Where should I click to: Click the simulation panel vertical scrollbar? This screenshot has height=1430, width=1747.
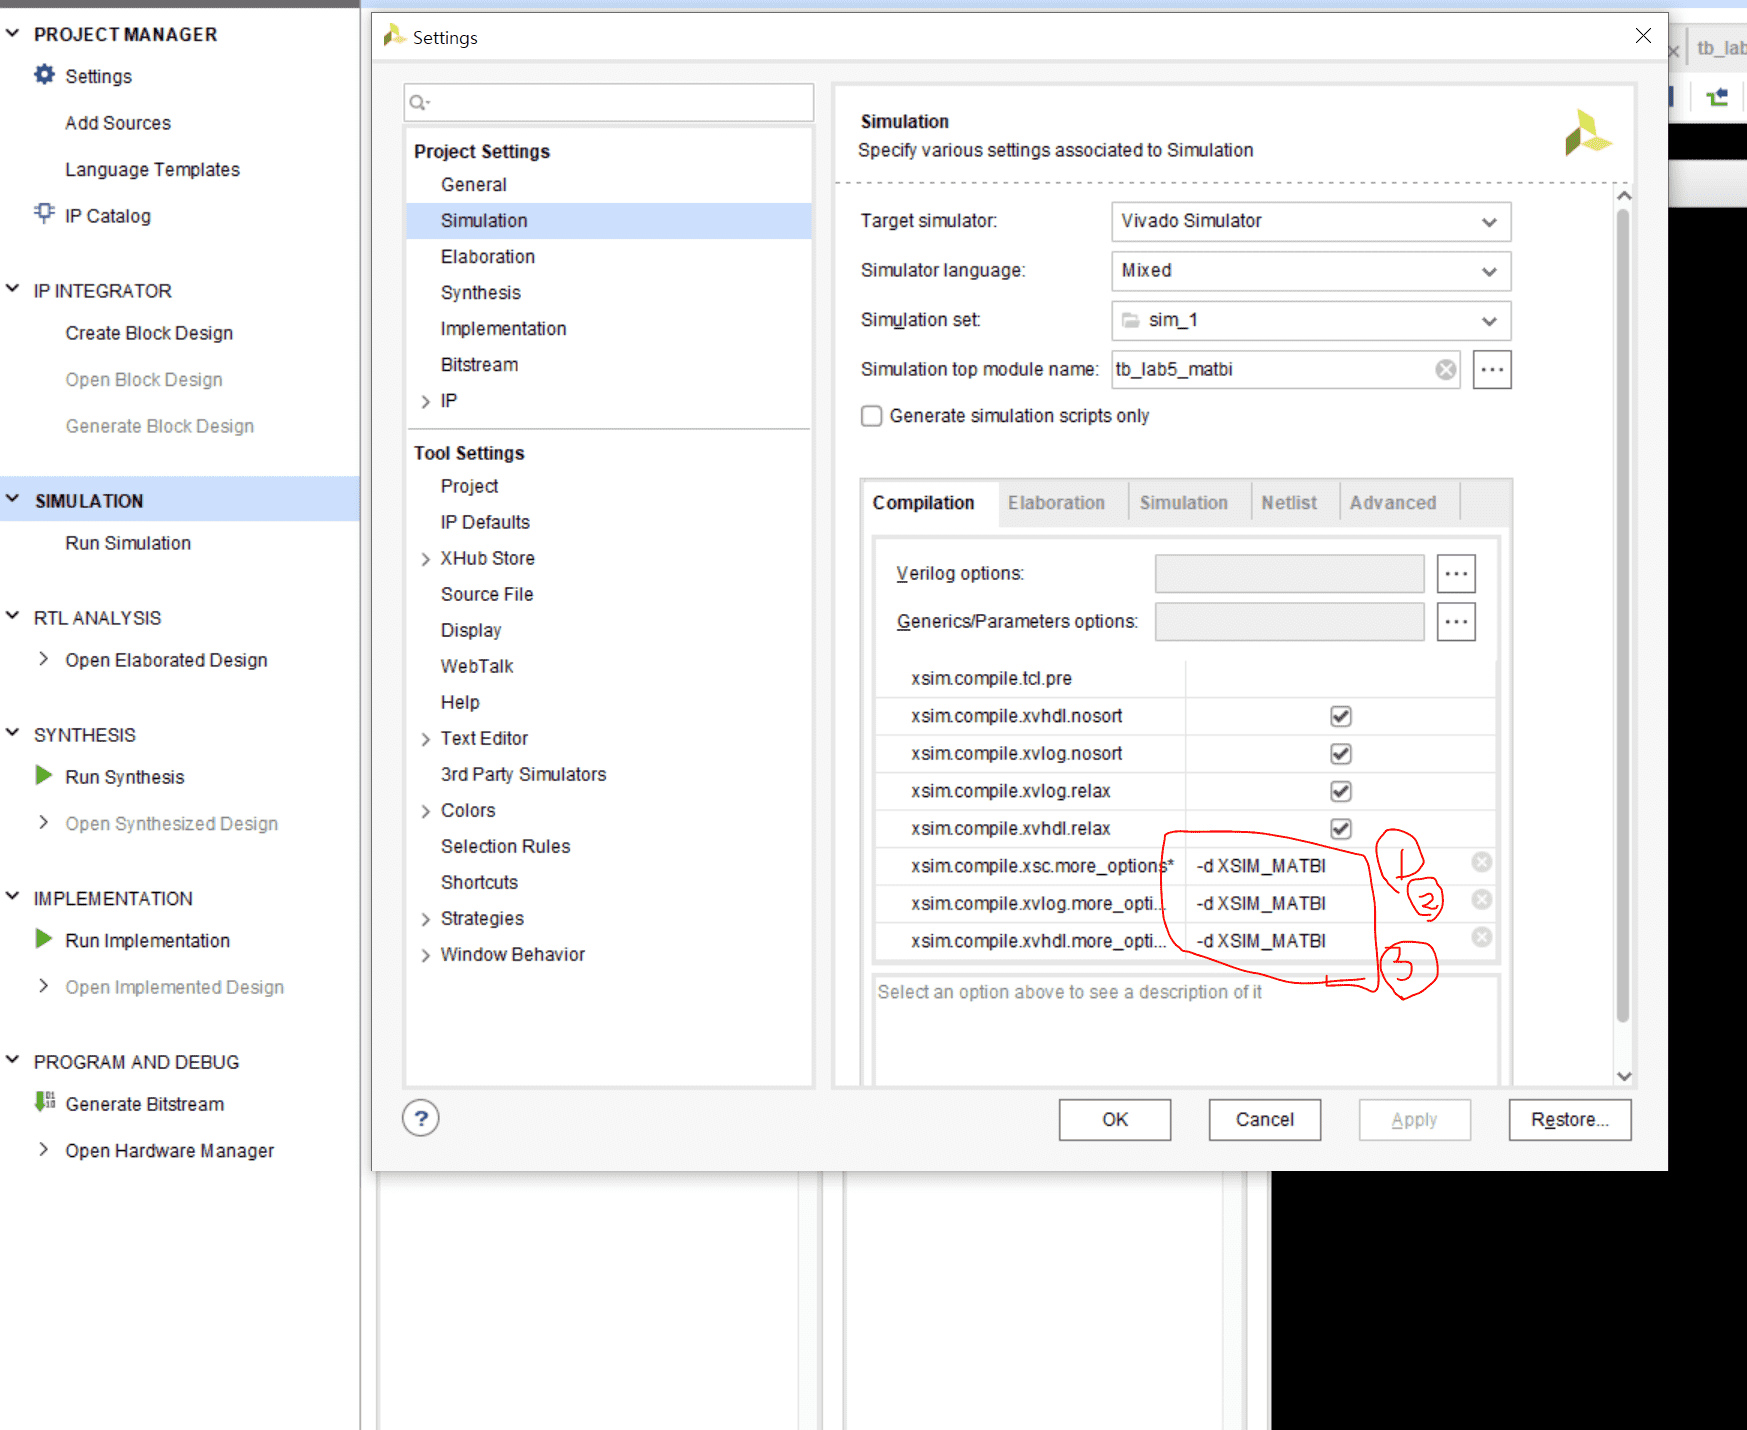tap(1623, 615)
